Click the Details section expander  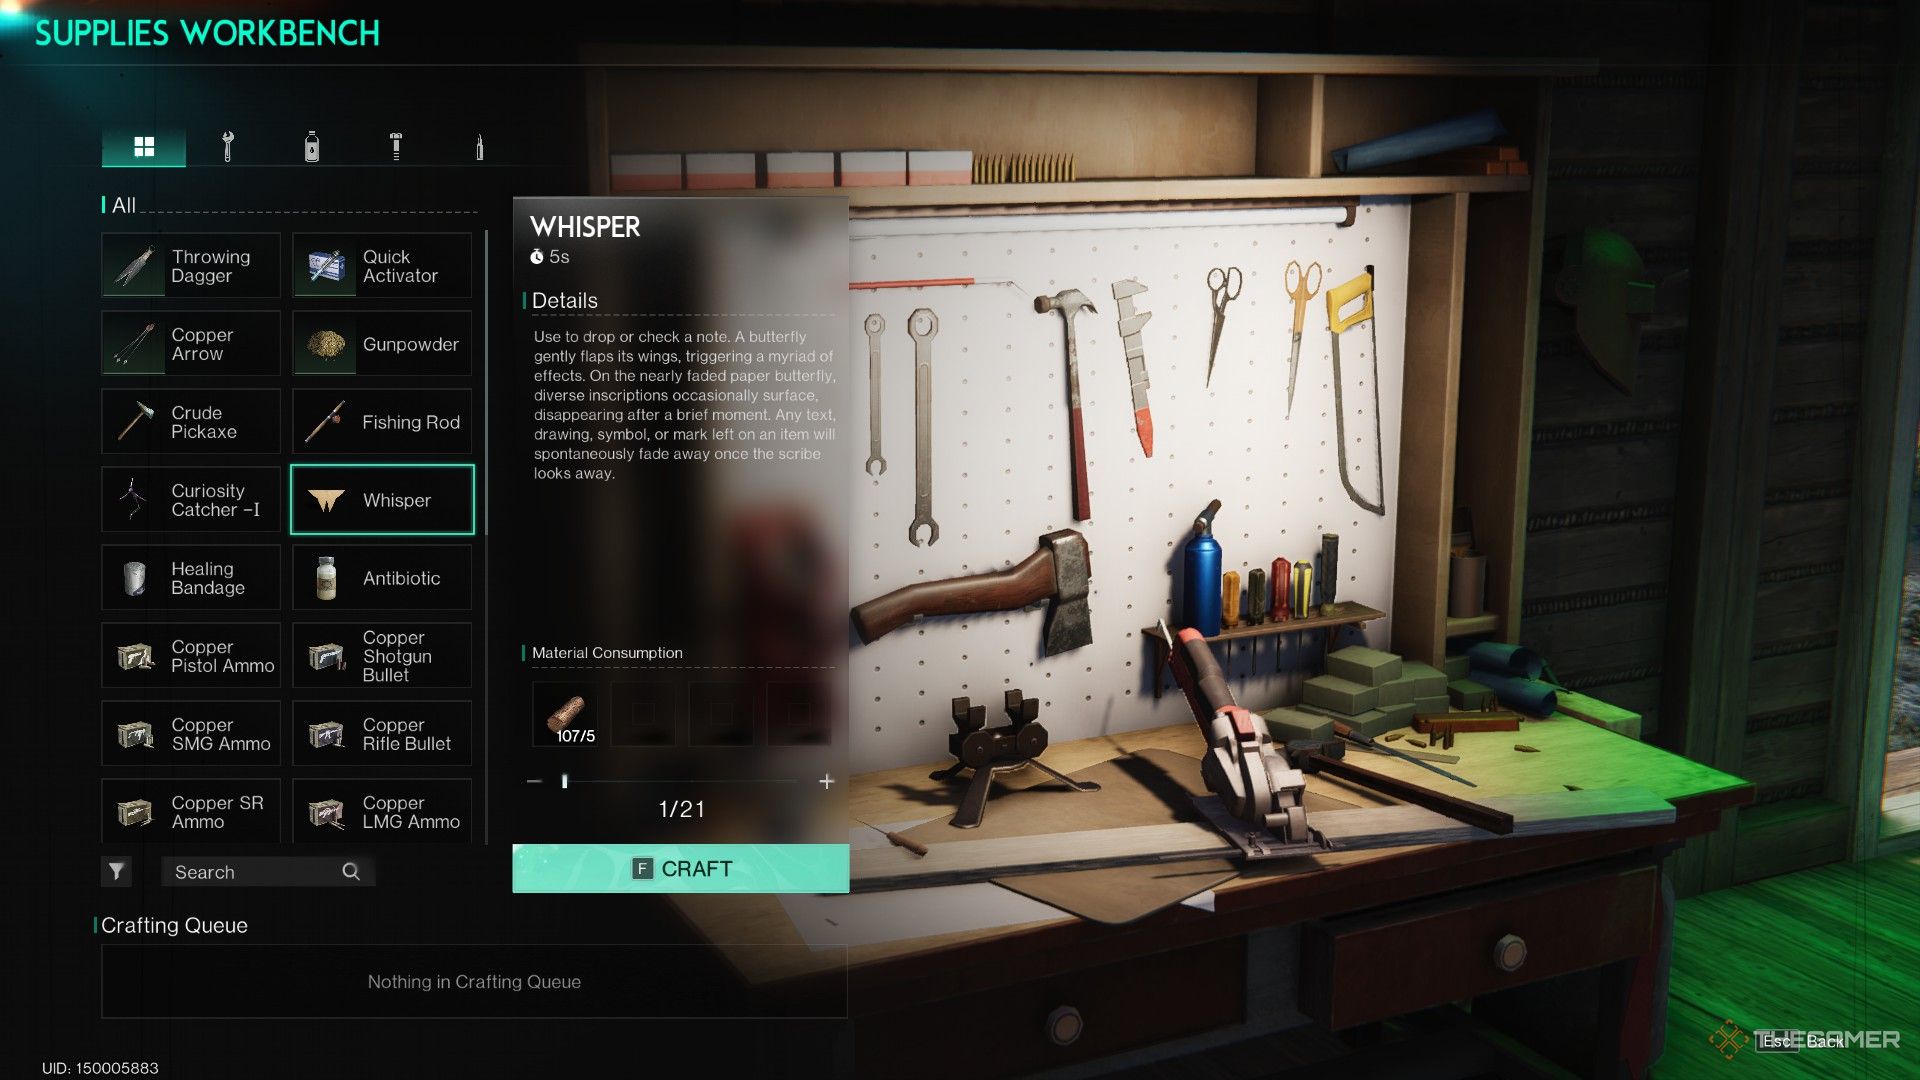click(x=564, y=301)
